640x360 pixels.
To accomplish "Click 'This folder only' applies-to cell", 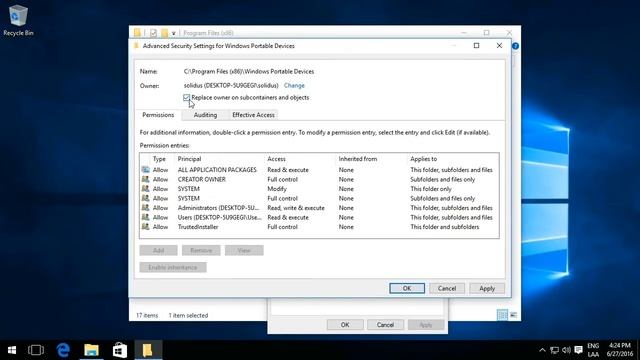I will (x=431, y=189).
